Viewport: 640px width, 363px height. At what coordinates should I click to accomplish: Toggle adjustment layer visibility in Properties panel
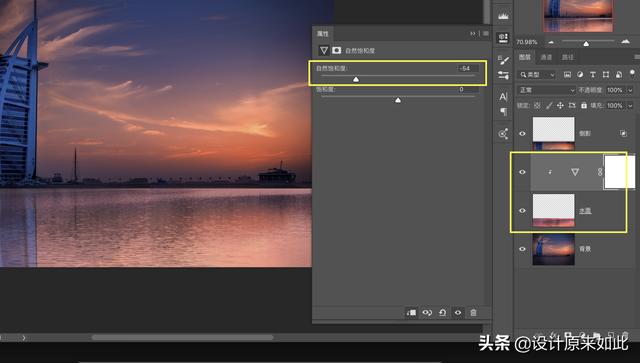pyautogui.click(x=458, y=312)
